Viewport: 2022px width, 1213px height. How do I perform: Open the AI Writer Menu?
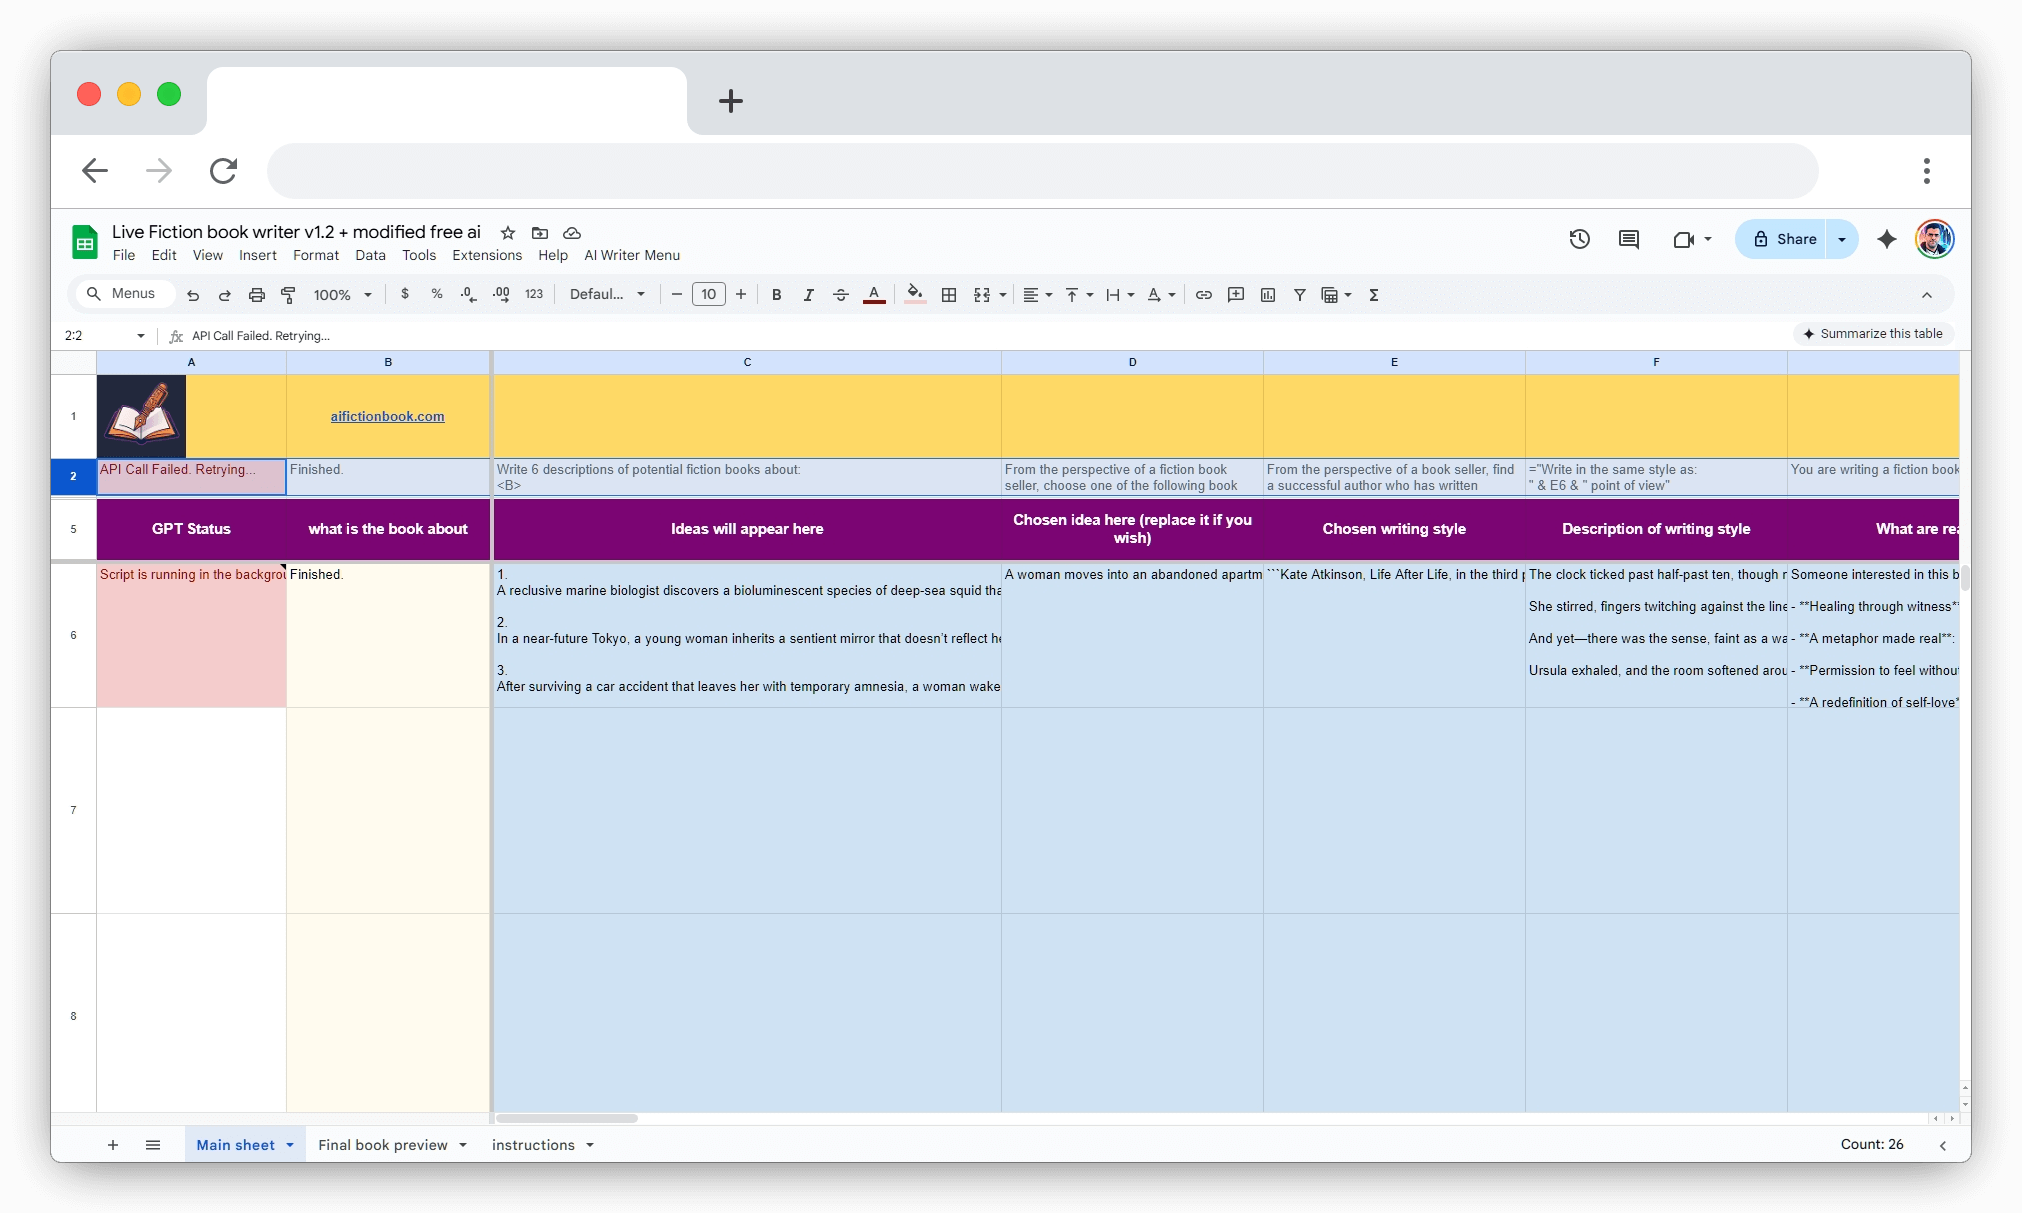click(x=632, y=255)
